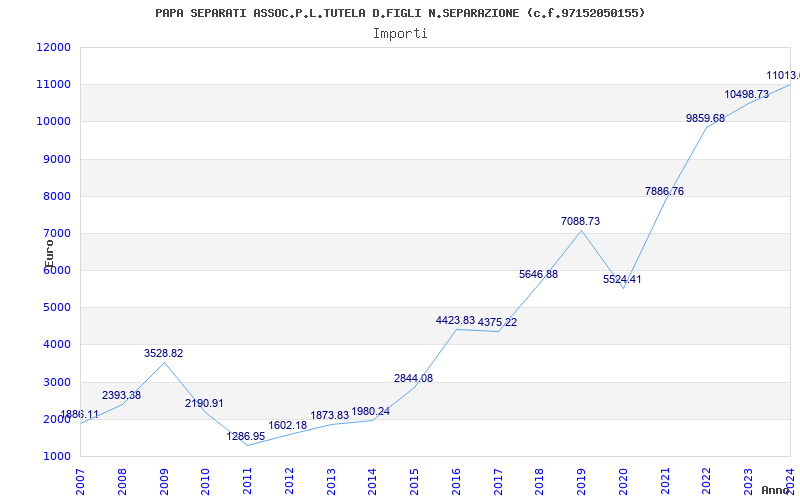Select the 7088.73 value label
Image resolution: width=800 pixels, height=500 pixels.
[x=581, y=221]
